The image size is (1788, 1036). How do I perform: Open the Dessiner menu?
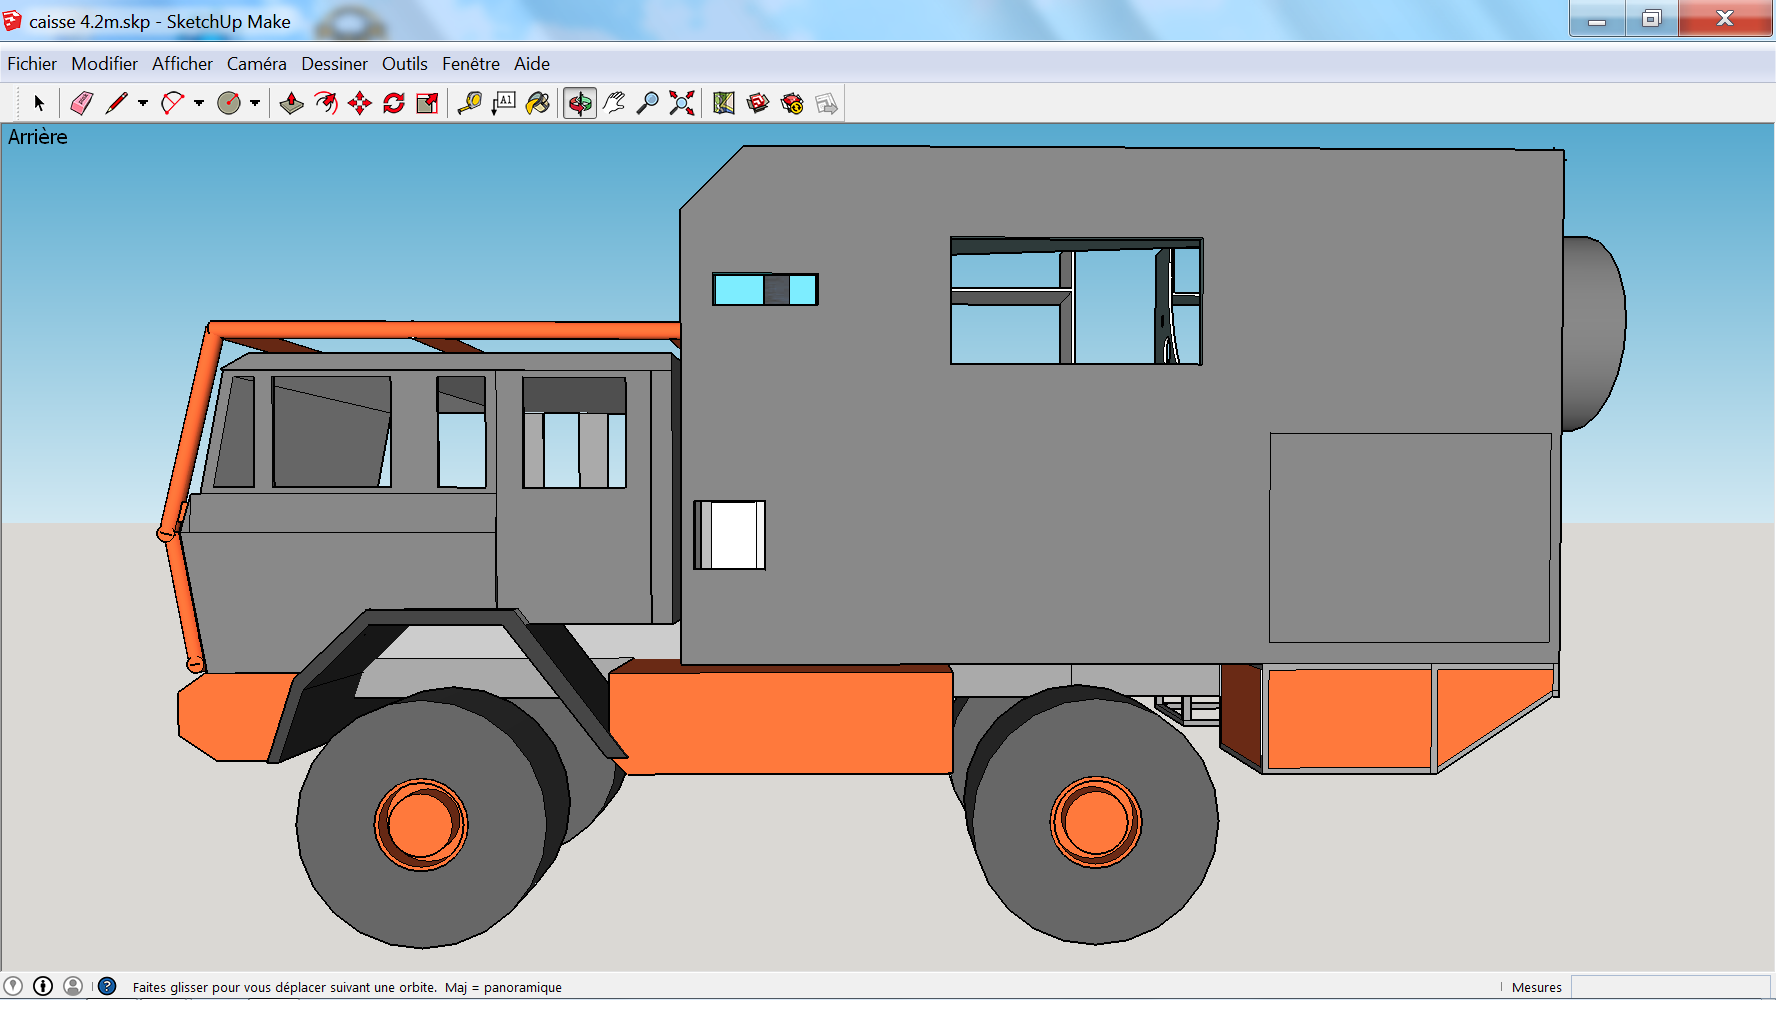(x=334, y=64)
